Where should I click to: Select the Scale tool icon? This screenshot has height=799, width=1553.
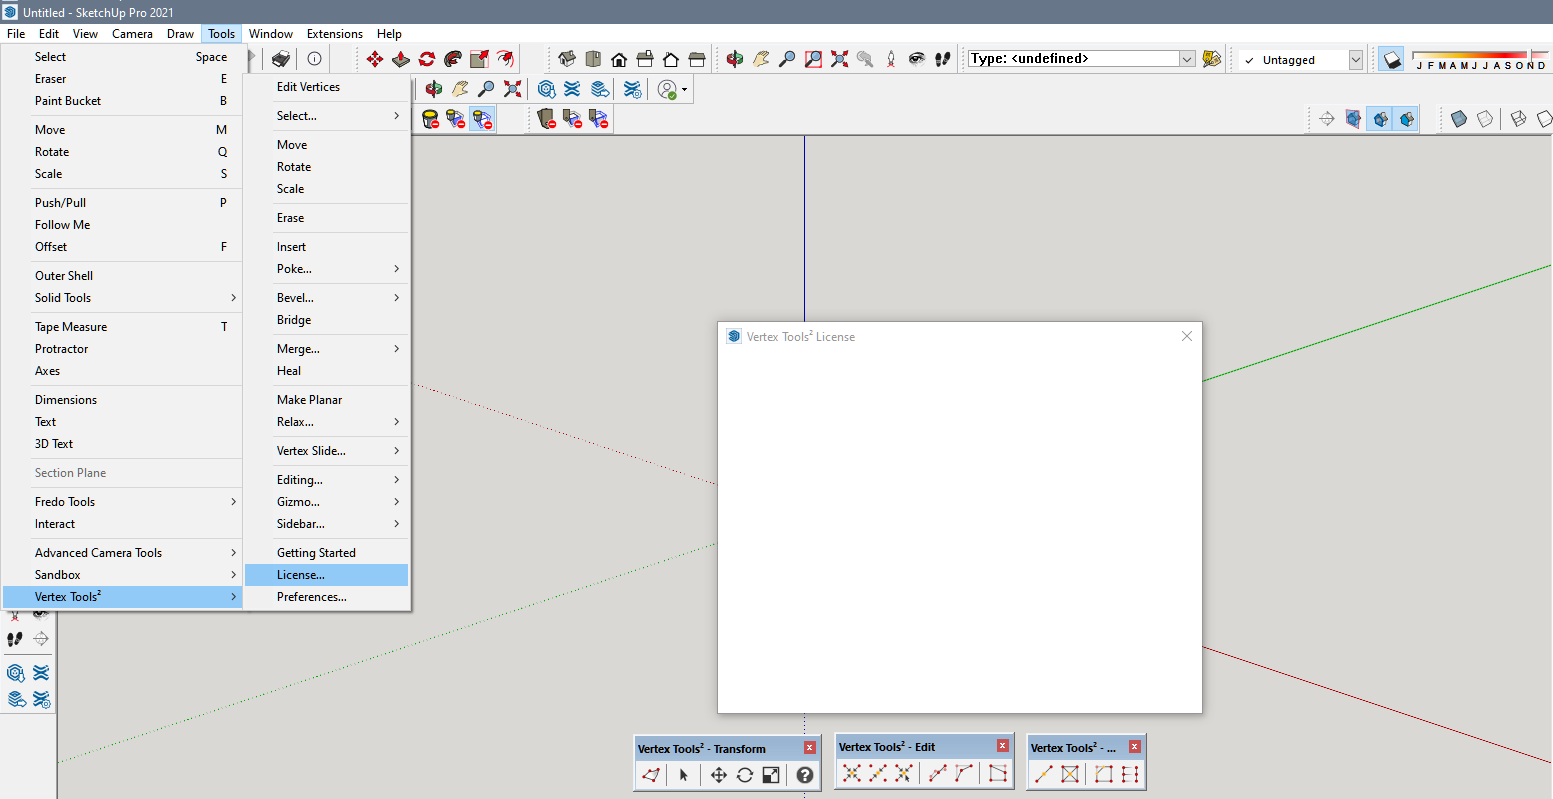pos(479,59)
